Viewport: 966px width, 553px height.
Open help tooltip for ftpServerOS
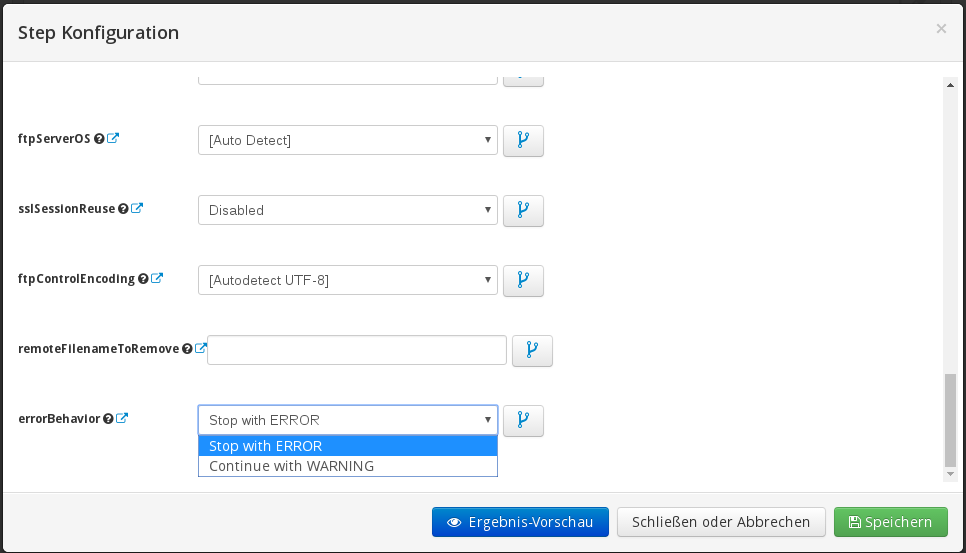(x=99, y=139)
